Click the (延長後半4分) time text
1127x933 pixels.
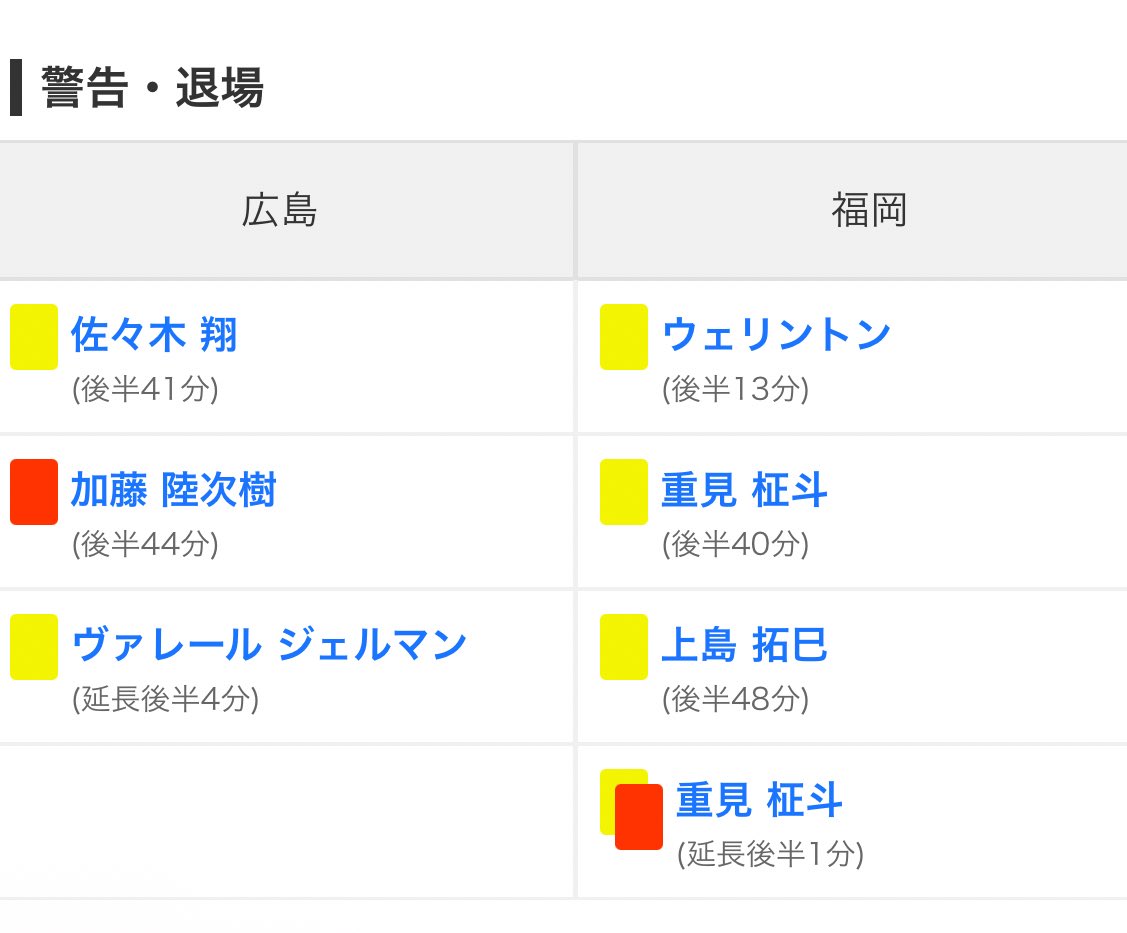pos(165,698)
